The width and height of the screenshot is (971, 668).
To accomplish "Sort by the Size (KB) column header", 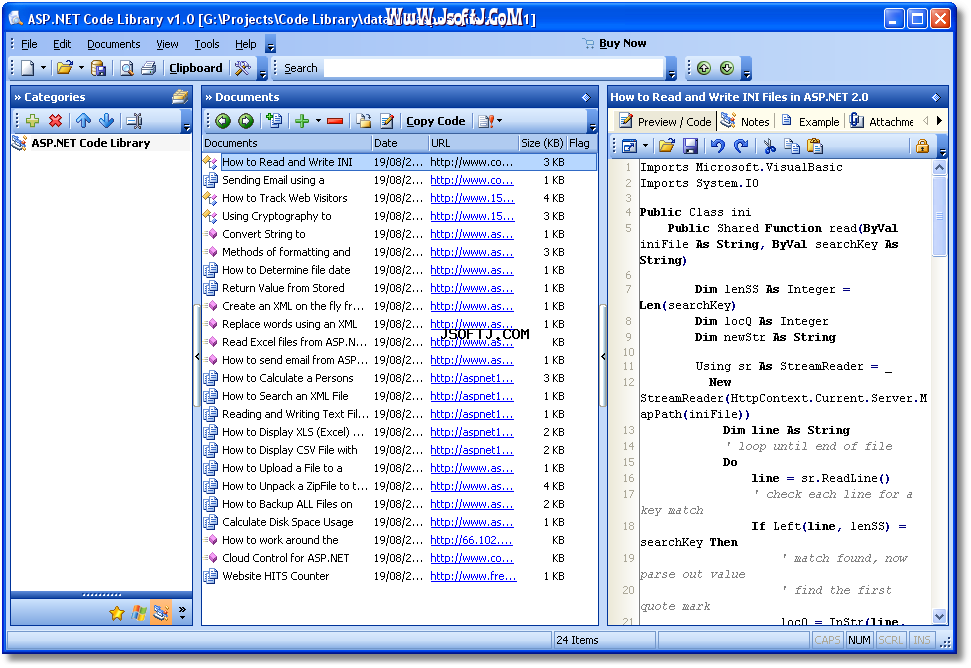I will [x=542, y=143].
